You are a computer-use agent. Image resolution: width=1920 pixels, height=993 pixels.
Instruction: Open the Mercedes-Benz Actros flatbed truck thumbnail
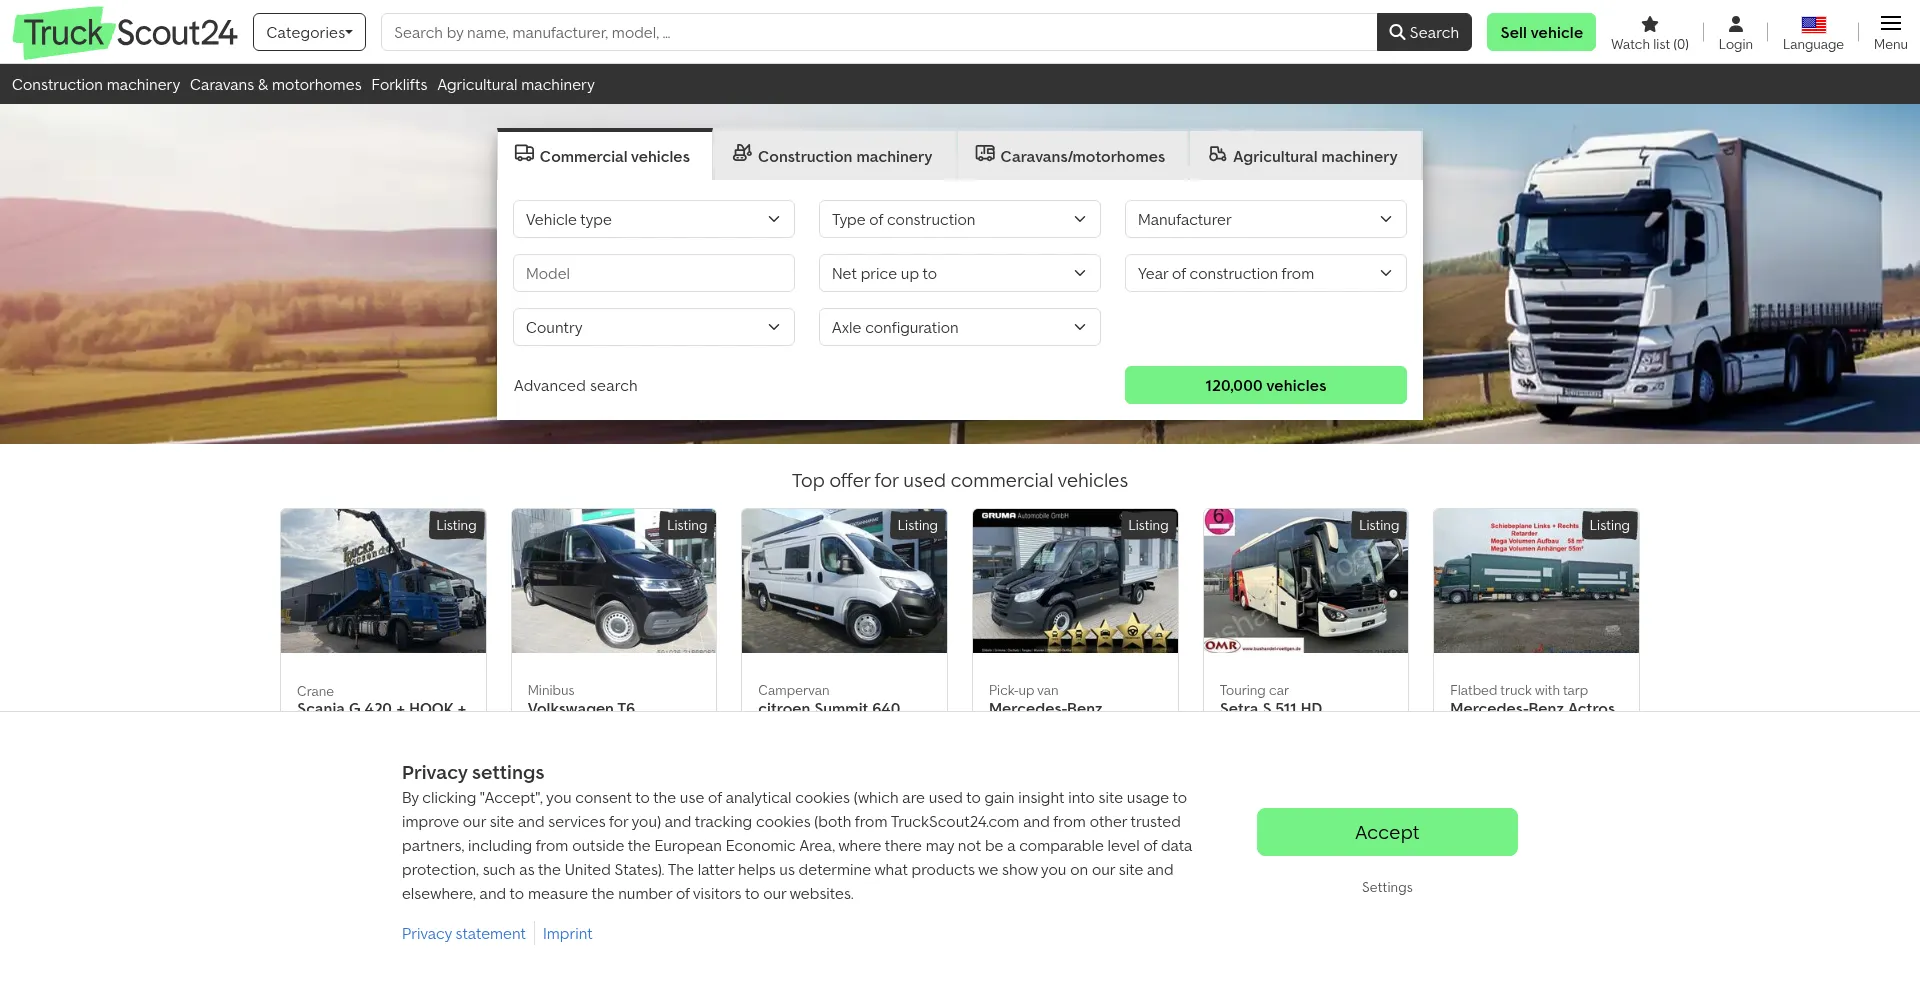point(1536,581)
